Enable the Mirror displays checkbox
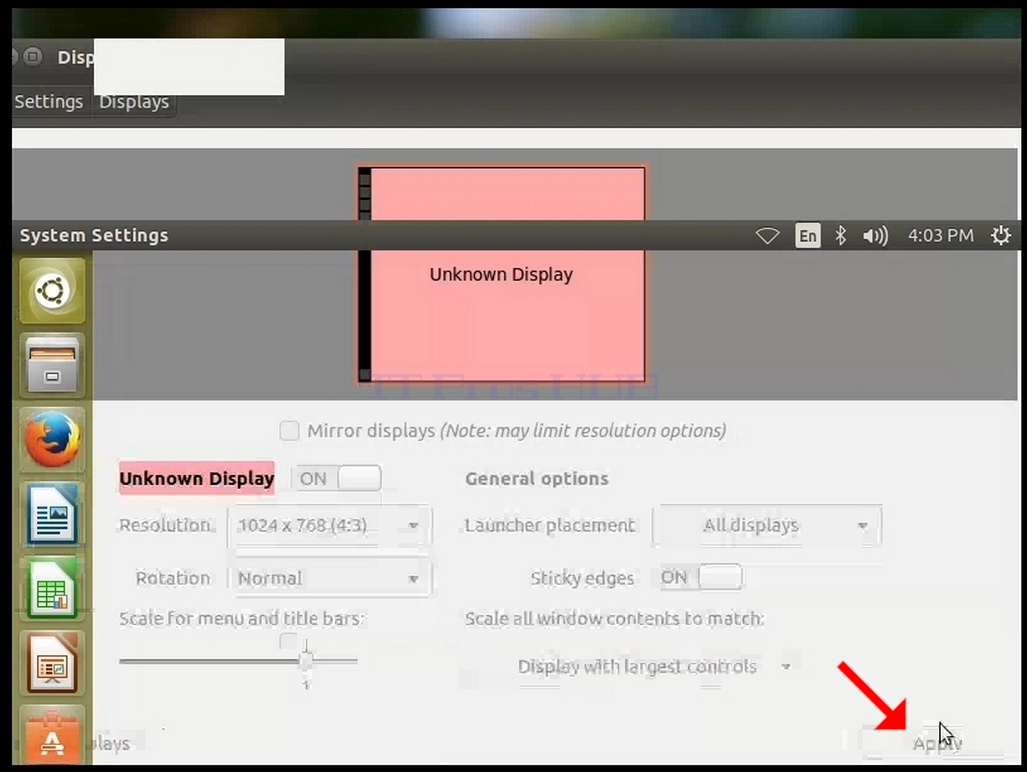The width and height of the screenshot is (1027, 772). pyautogui.click(x=289, y=431)
